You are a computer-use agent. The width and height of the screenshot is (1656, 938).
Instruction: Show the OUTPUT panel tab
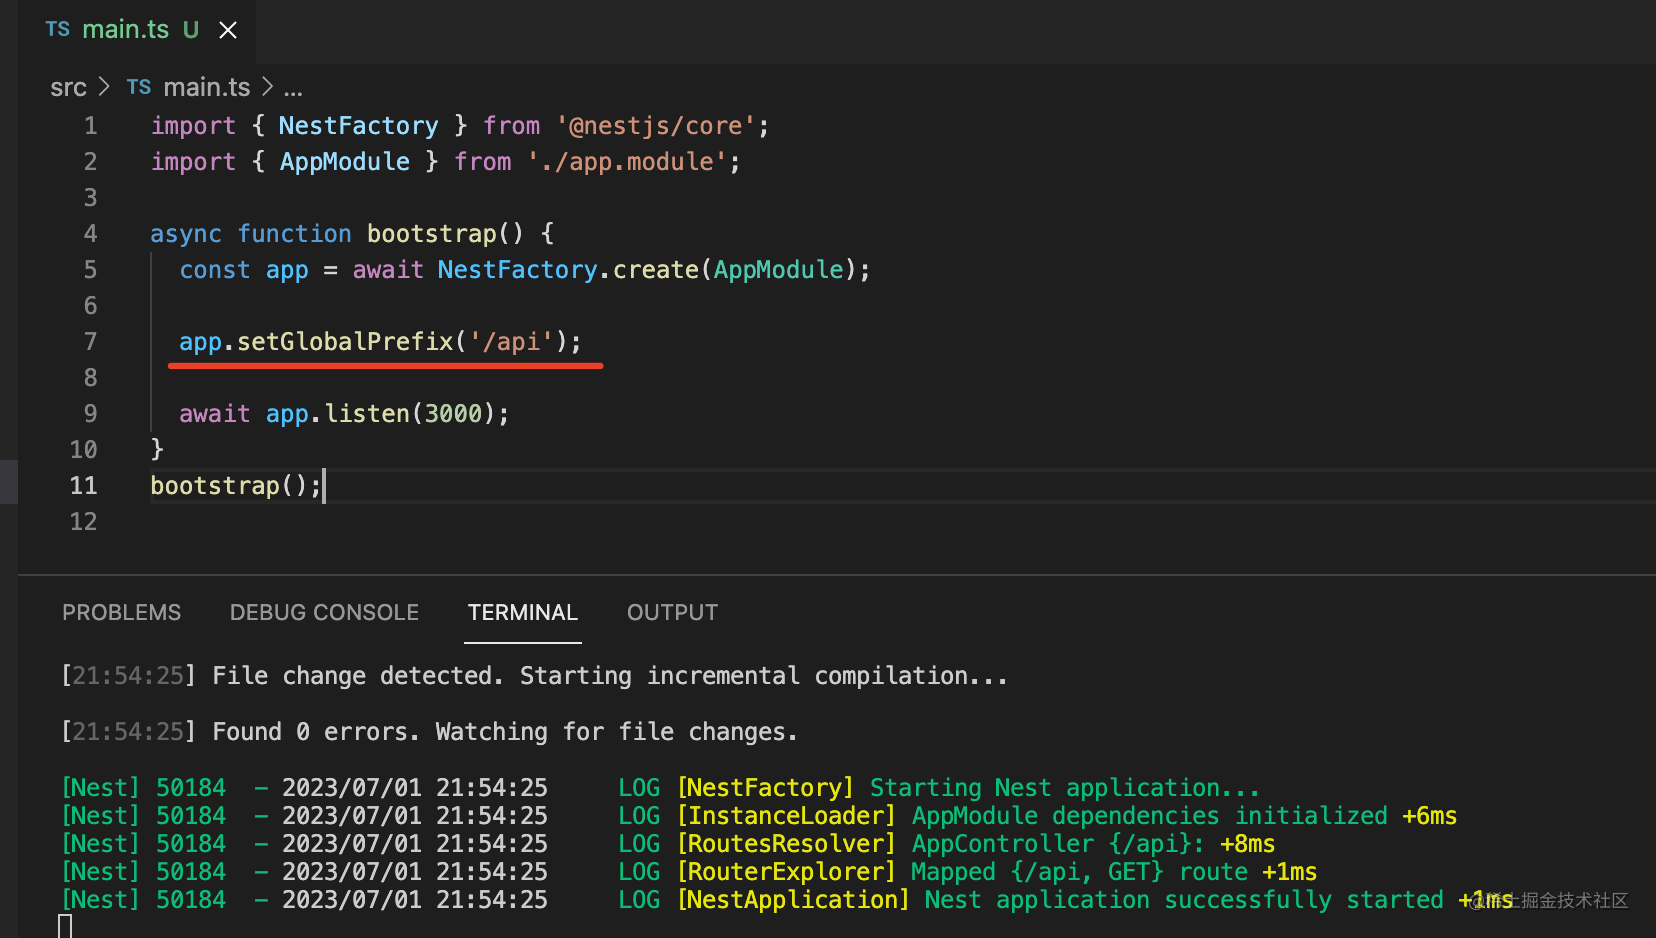pyautogui.click(x=672, y=612)
